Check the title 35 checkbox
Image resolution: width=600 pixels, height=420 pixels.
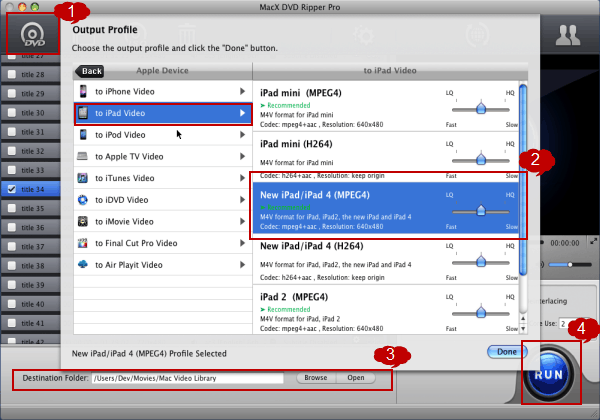pos(12,208)
